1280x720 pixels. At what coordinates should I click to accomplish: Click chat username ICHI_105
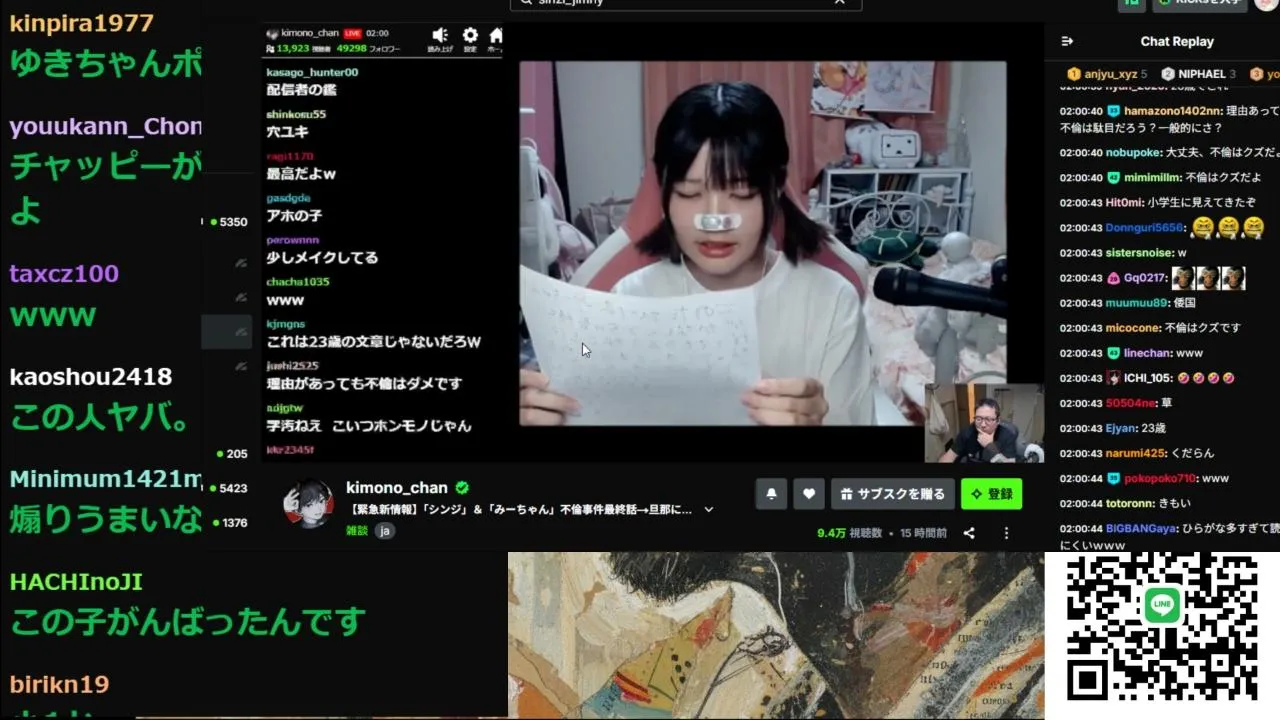coord(1148,378)
